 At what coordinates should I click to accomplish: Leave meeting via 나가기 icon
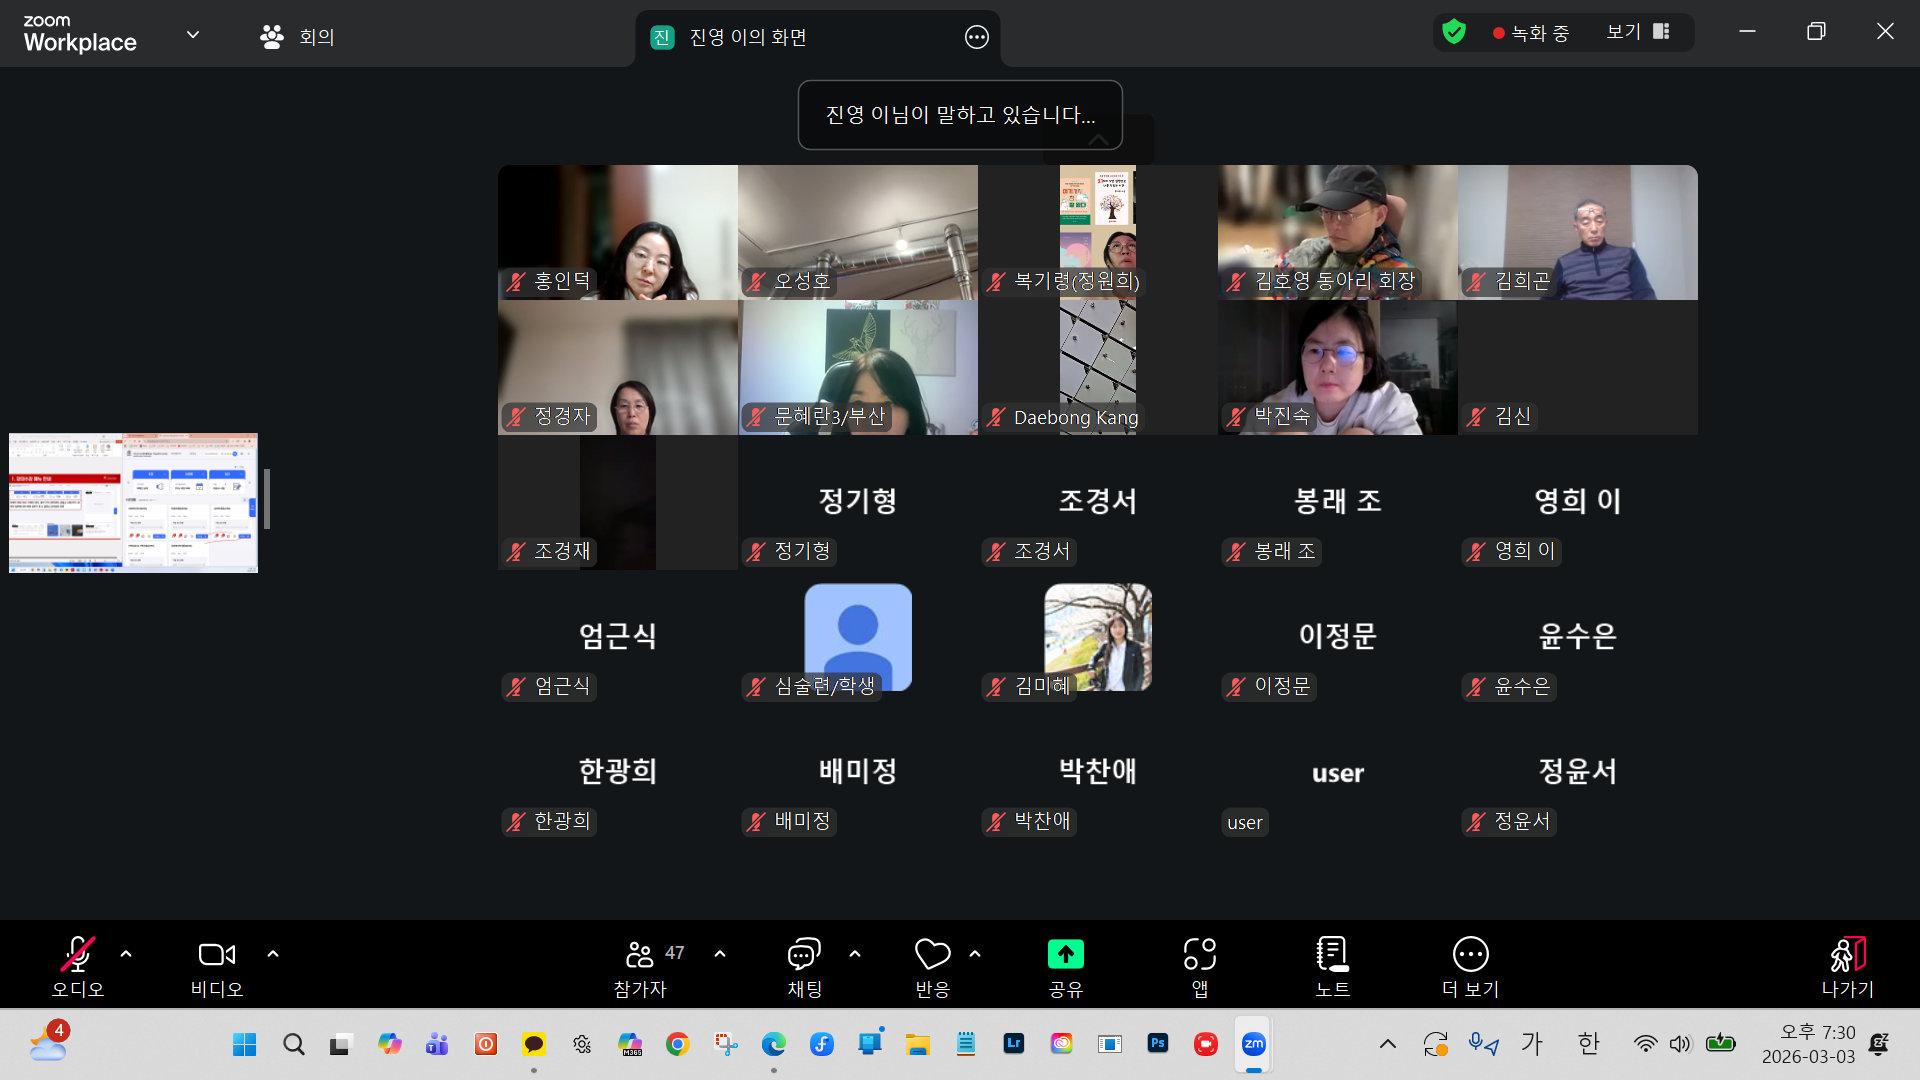tap(1847, 955)
